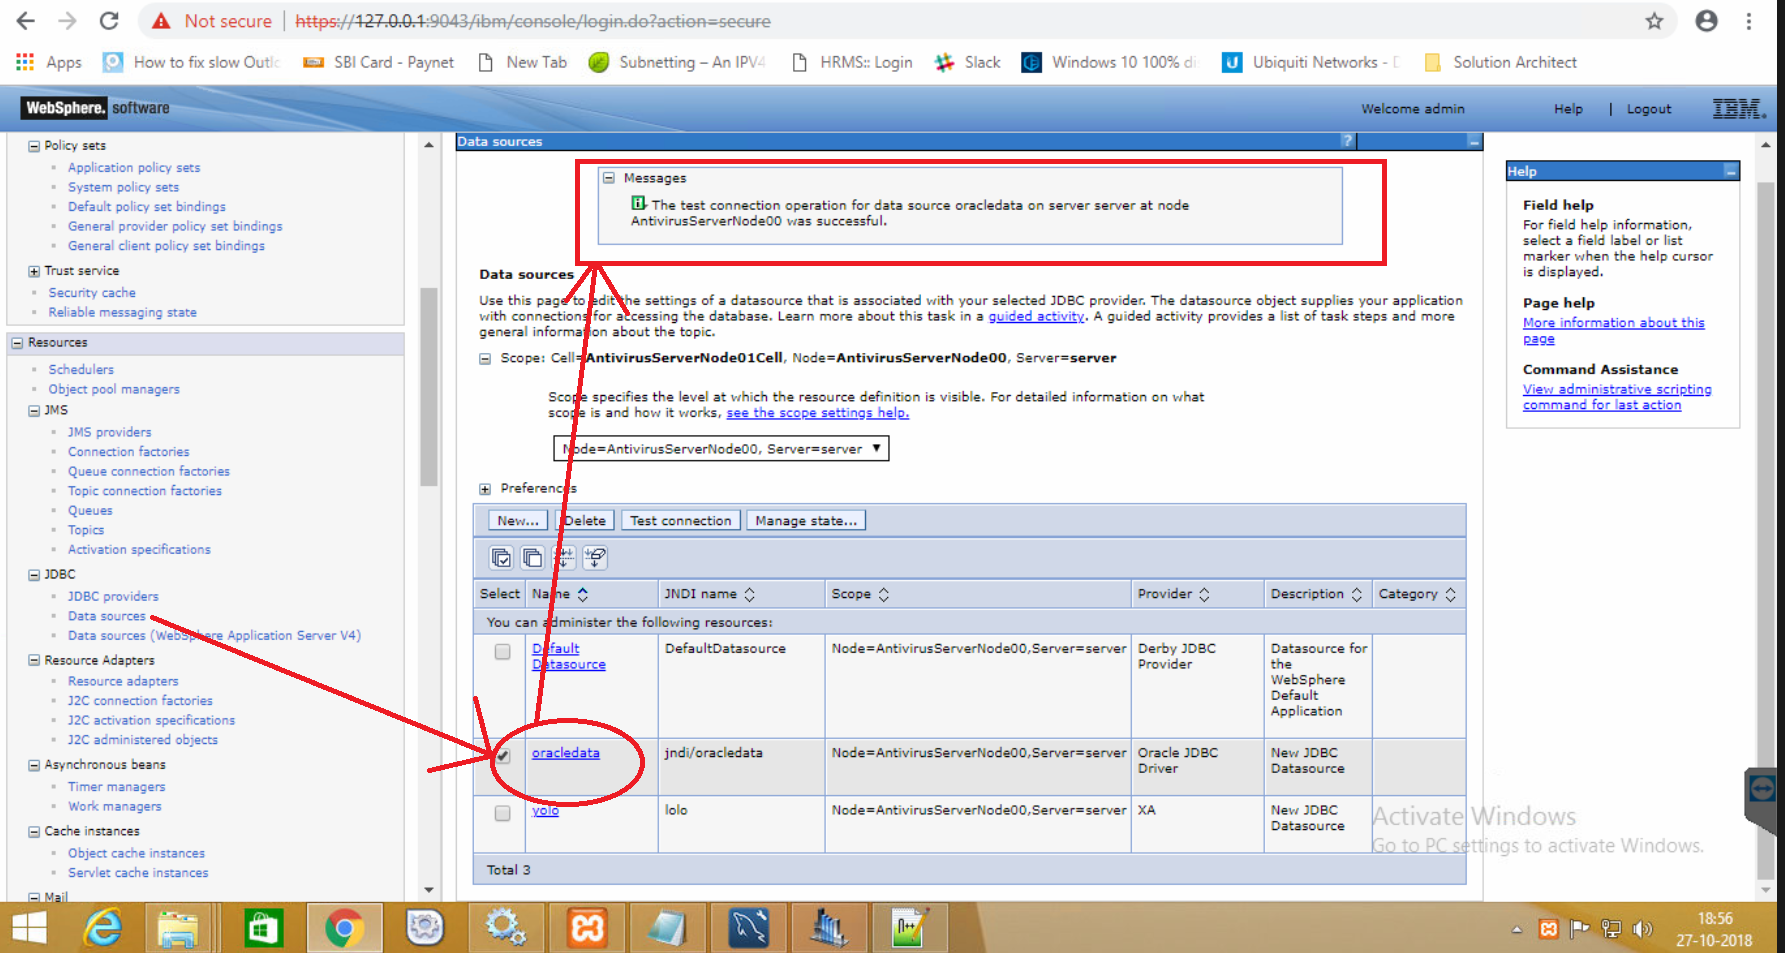Viewport: 1785px width, 953px height.
Task: Click the Deselect All icon above the table
Action: (x=532, y=558)
